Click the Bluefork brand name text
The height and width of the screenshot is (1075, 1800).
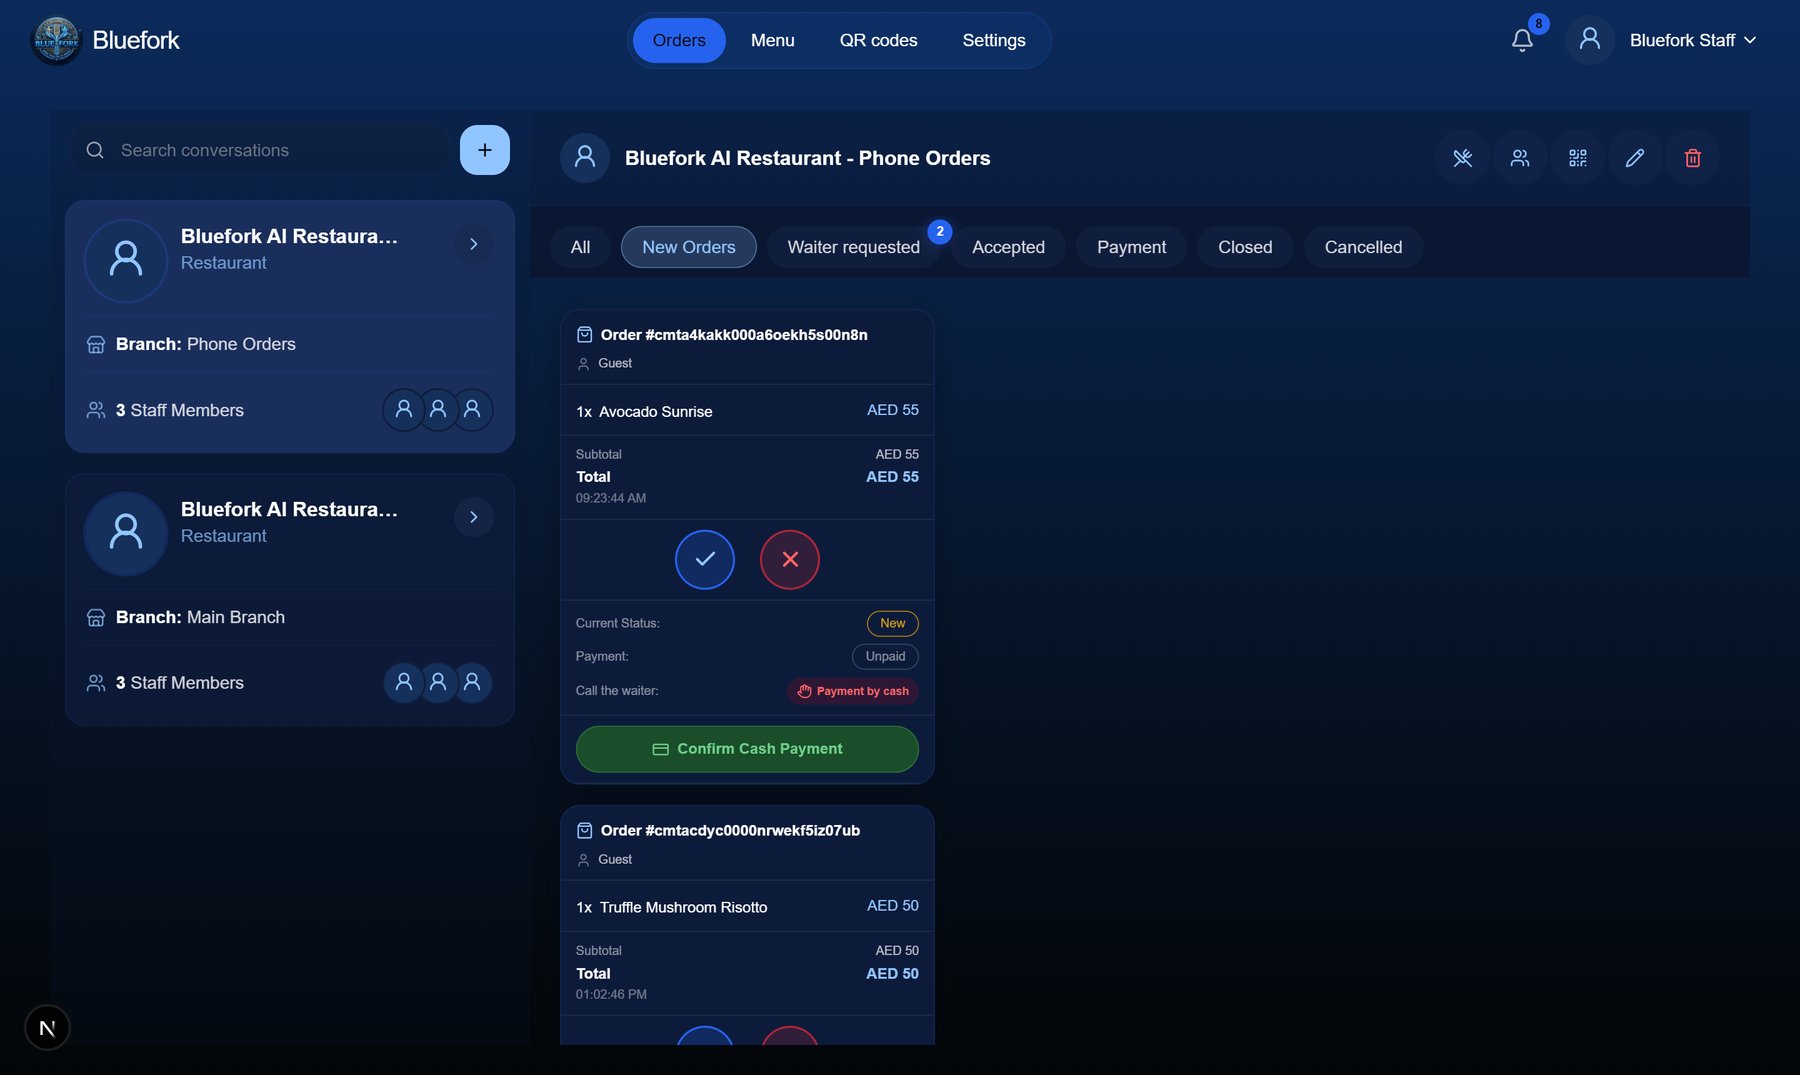pyautogui.click(x=136, y=40)
